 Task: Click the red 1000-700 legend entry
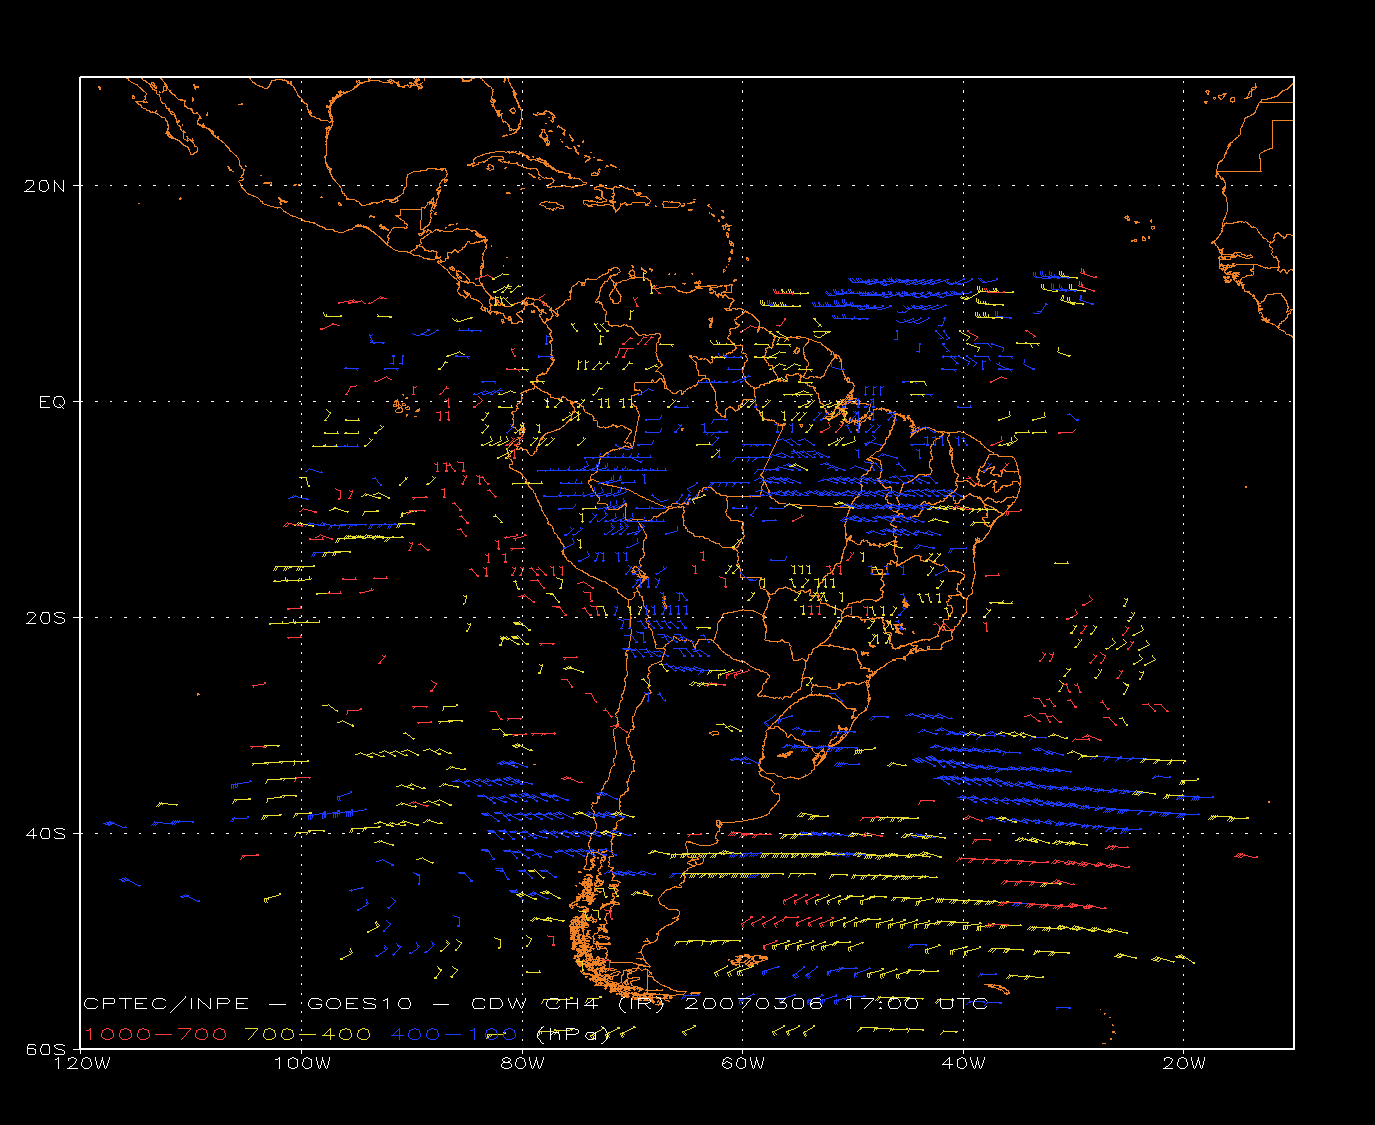tap(156, 1034)
